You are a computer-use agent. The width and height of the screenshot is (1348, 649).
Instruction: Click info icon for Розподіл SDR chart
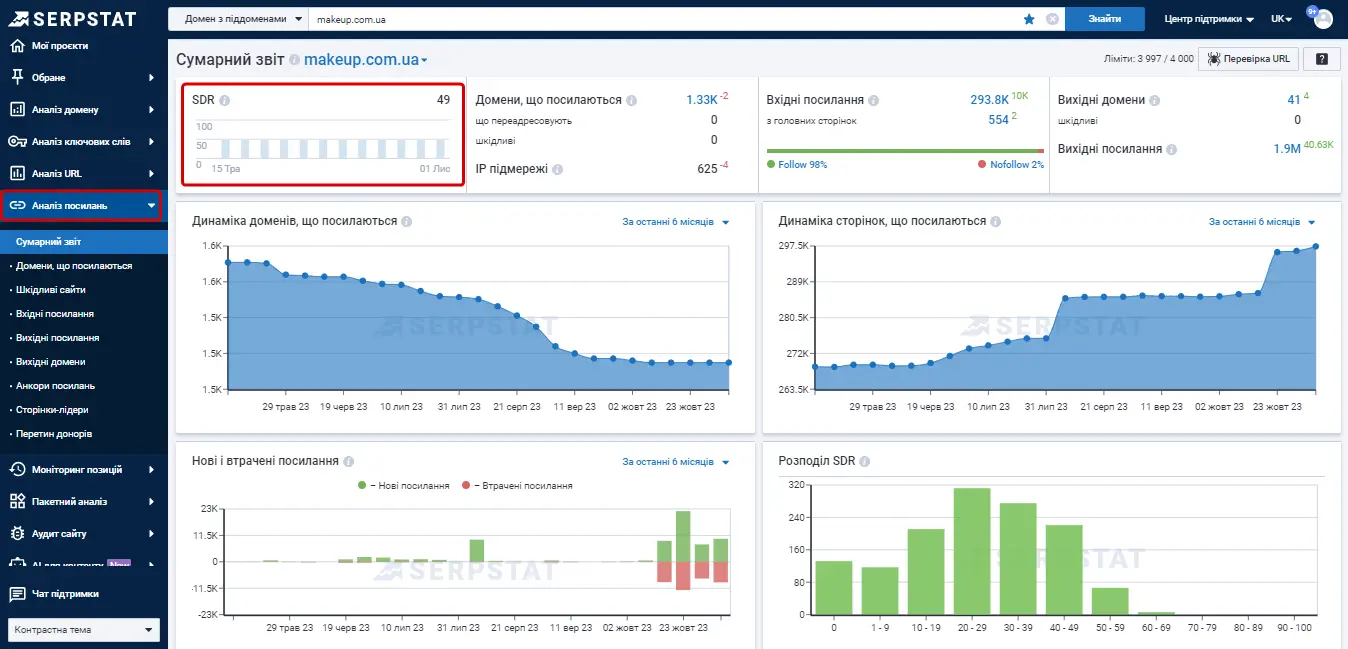(x=864, y=462)
